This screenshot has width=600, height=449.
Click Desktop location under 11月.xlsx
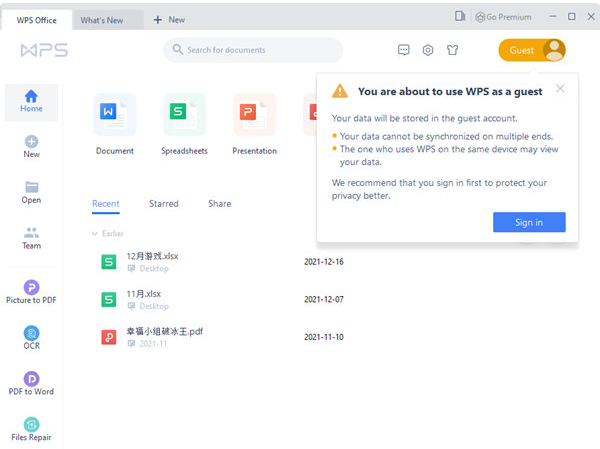(x=154, y=306)
